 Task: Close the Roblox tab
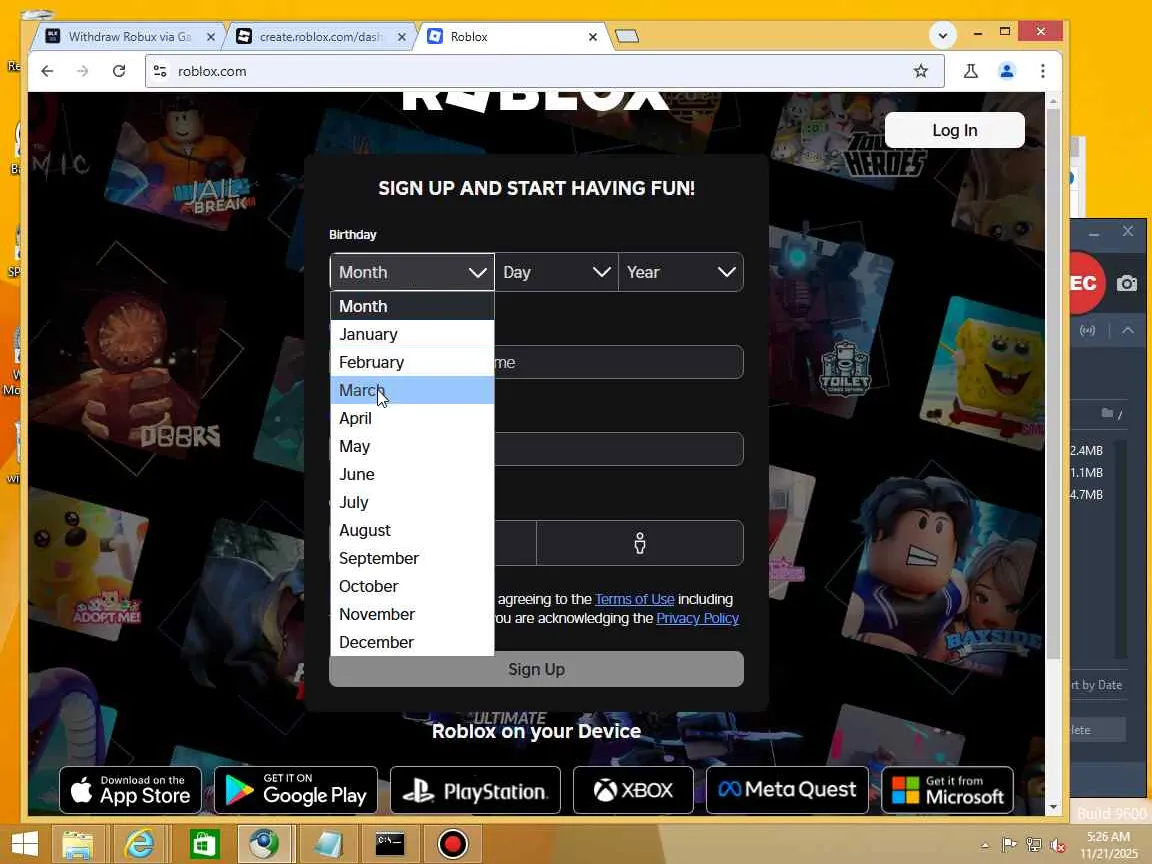(593, 37)
